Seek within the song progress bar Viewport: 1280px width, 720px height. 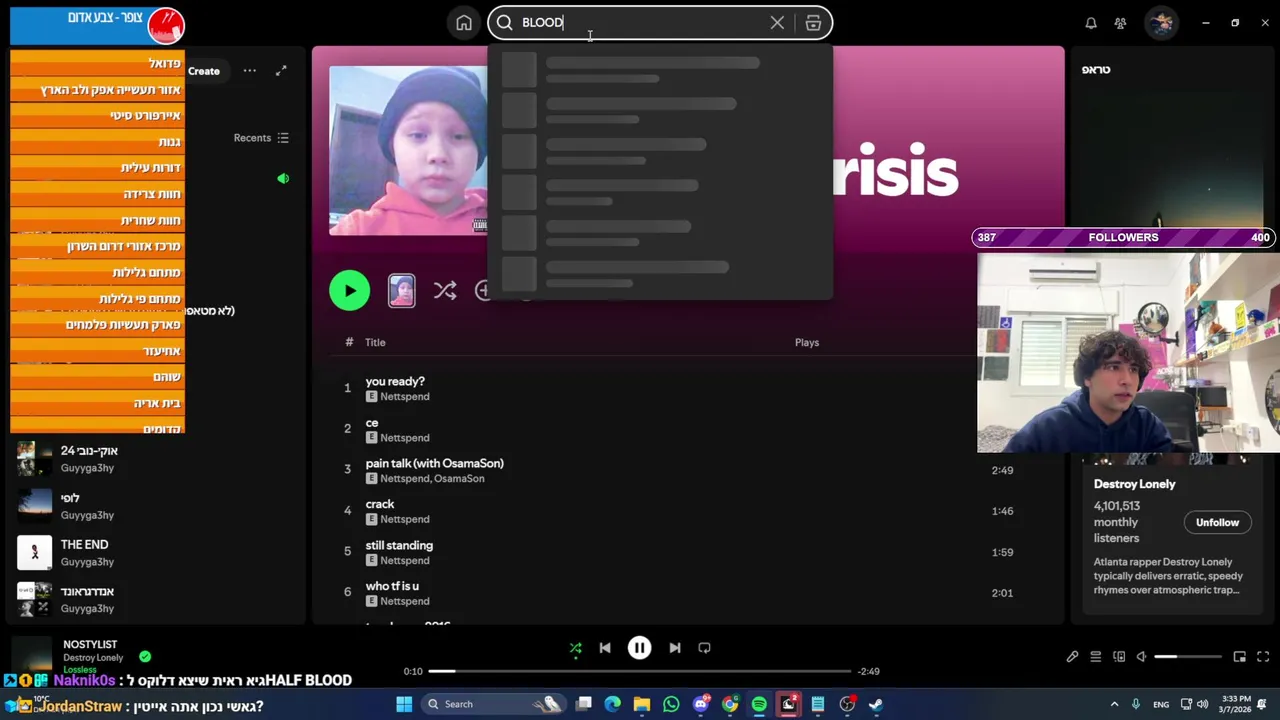coord(640,671)
